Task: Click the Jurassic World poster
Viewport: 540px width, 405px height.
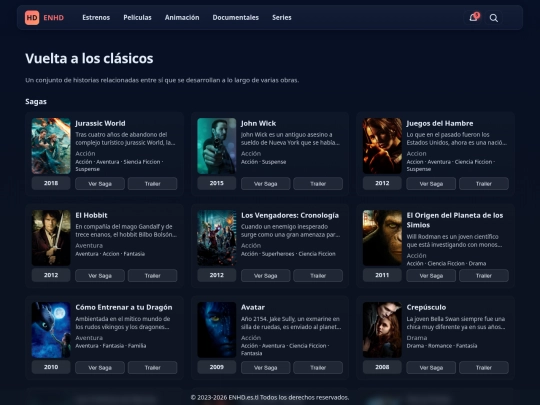Action: point(51,146)
